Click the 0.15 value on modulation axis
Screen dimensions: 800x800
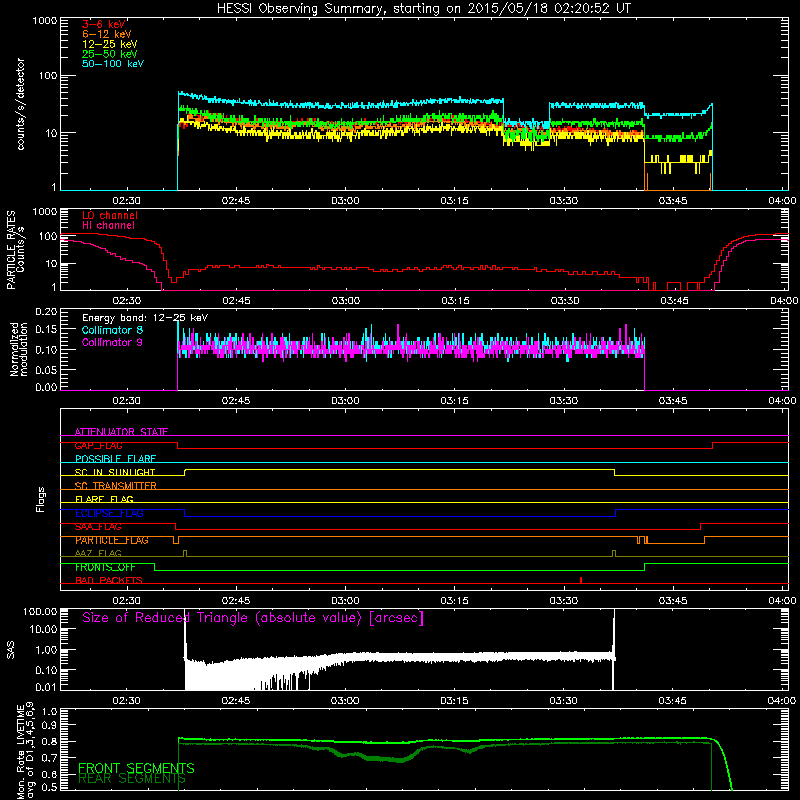tap(46, 330)
